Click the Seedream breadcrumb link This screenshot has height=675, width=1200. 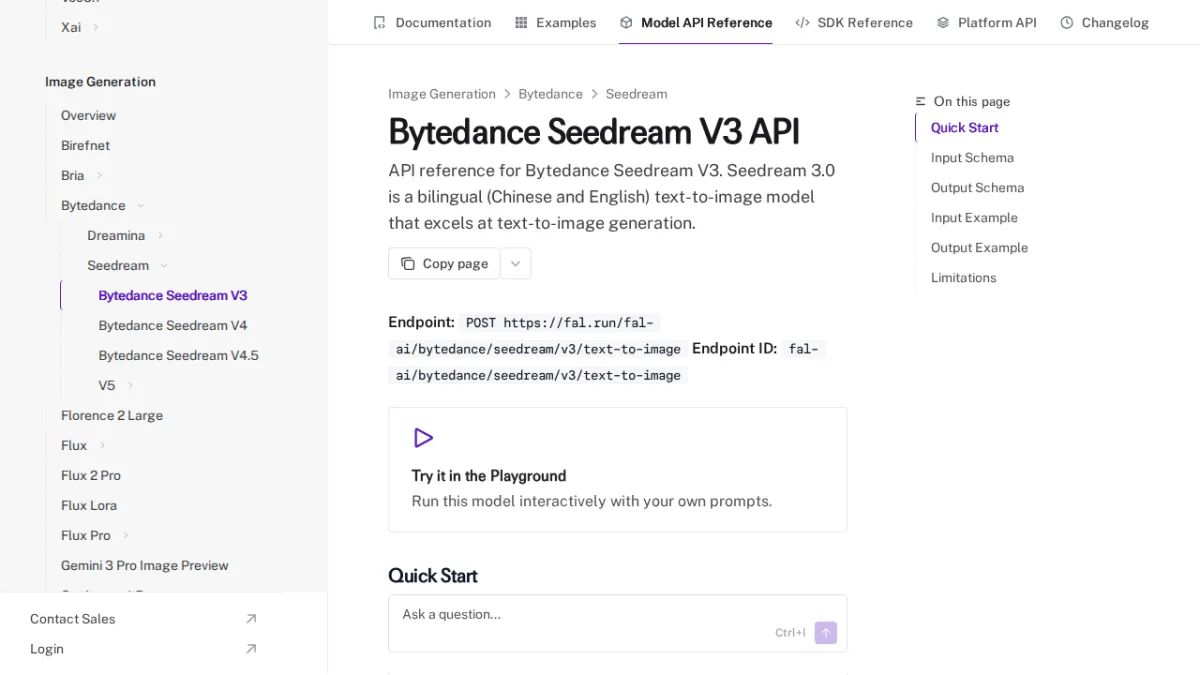click(636, 94)
